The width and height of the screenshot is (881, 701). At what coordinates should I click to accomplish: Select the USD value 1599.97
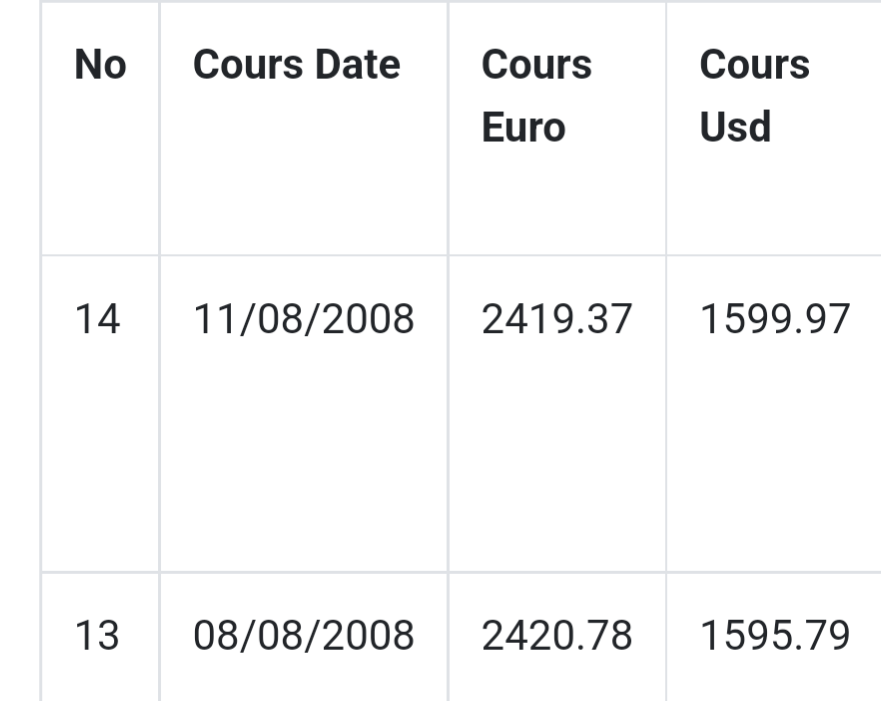pos(775,320)
